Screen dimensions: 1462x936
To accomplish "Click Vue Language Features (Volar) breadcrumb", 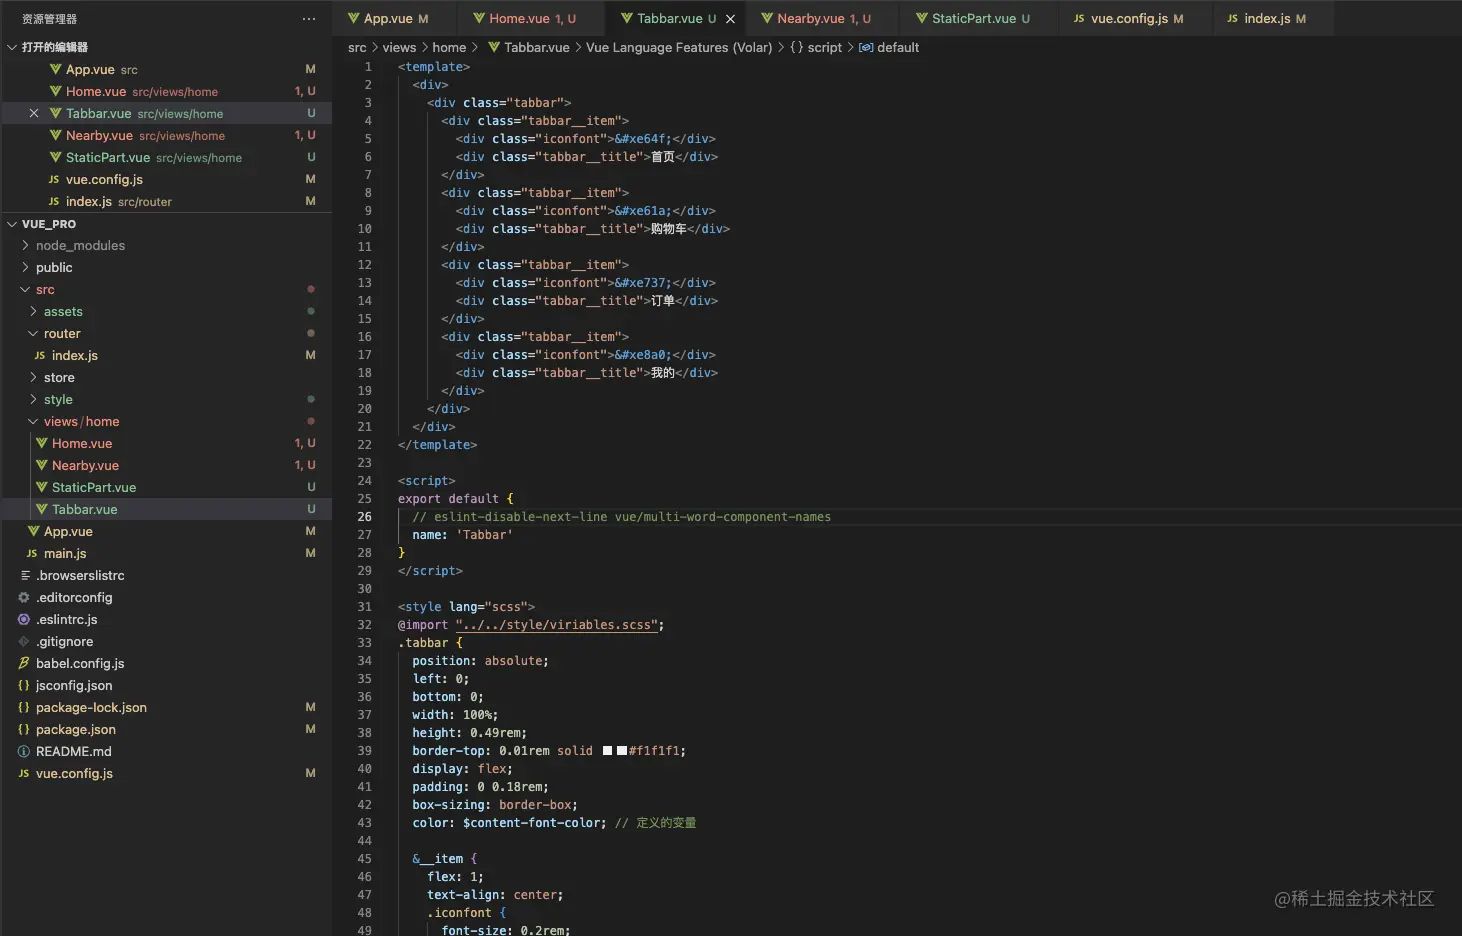I will coord(679,47).
